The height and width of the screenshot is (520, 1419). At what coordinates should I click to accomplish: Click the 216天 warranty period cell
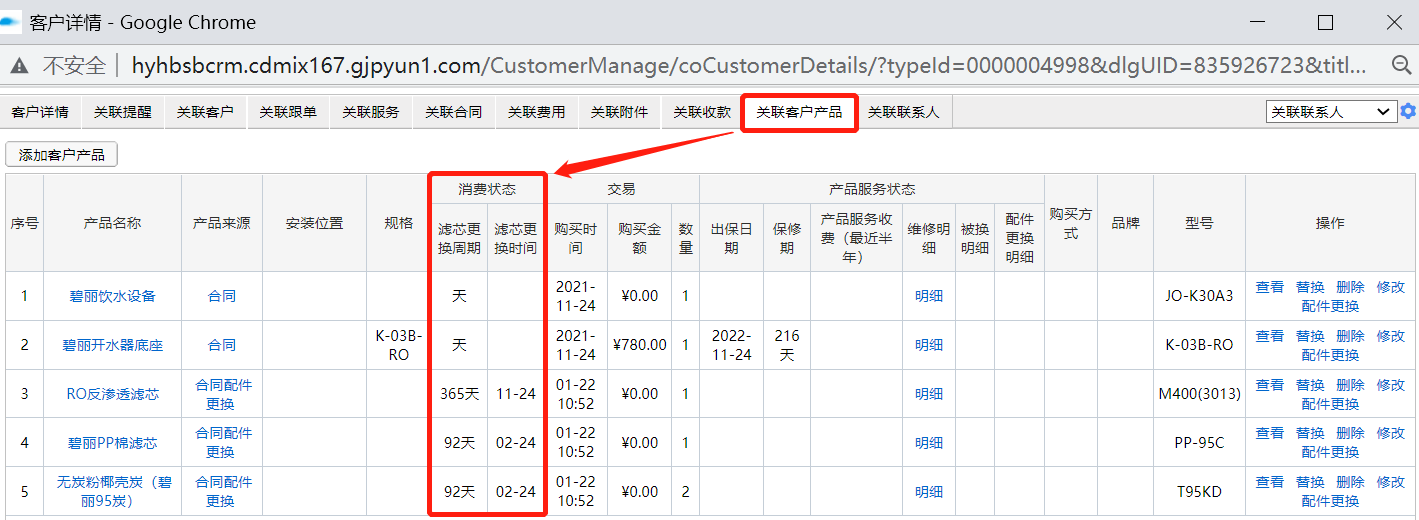pos(787,345)
